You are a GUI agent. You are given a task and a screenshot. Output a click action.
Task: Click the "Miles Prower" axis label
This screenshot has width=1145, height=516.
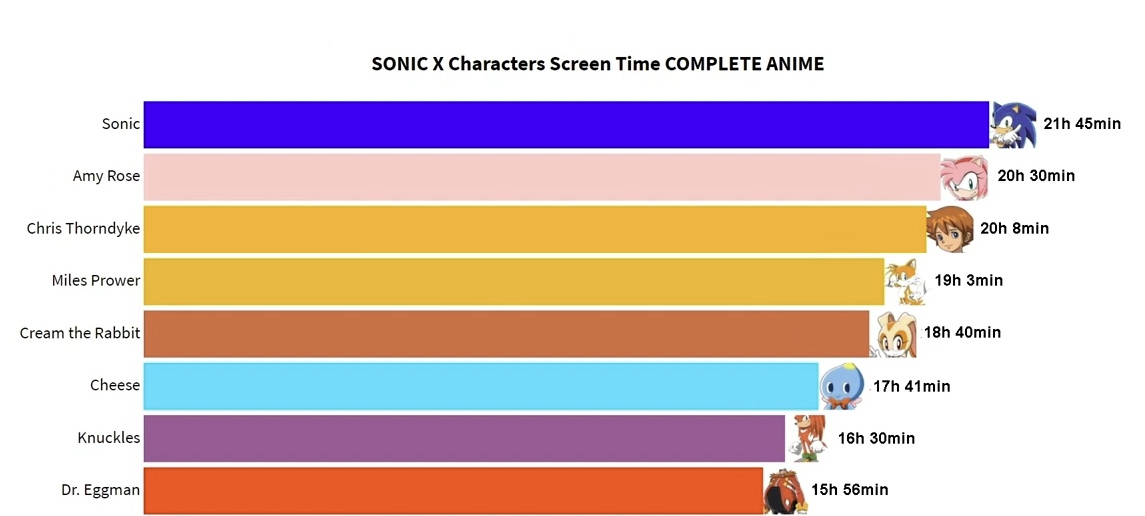pos(96,281)
